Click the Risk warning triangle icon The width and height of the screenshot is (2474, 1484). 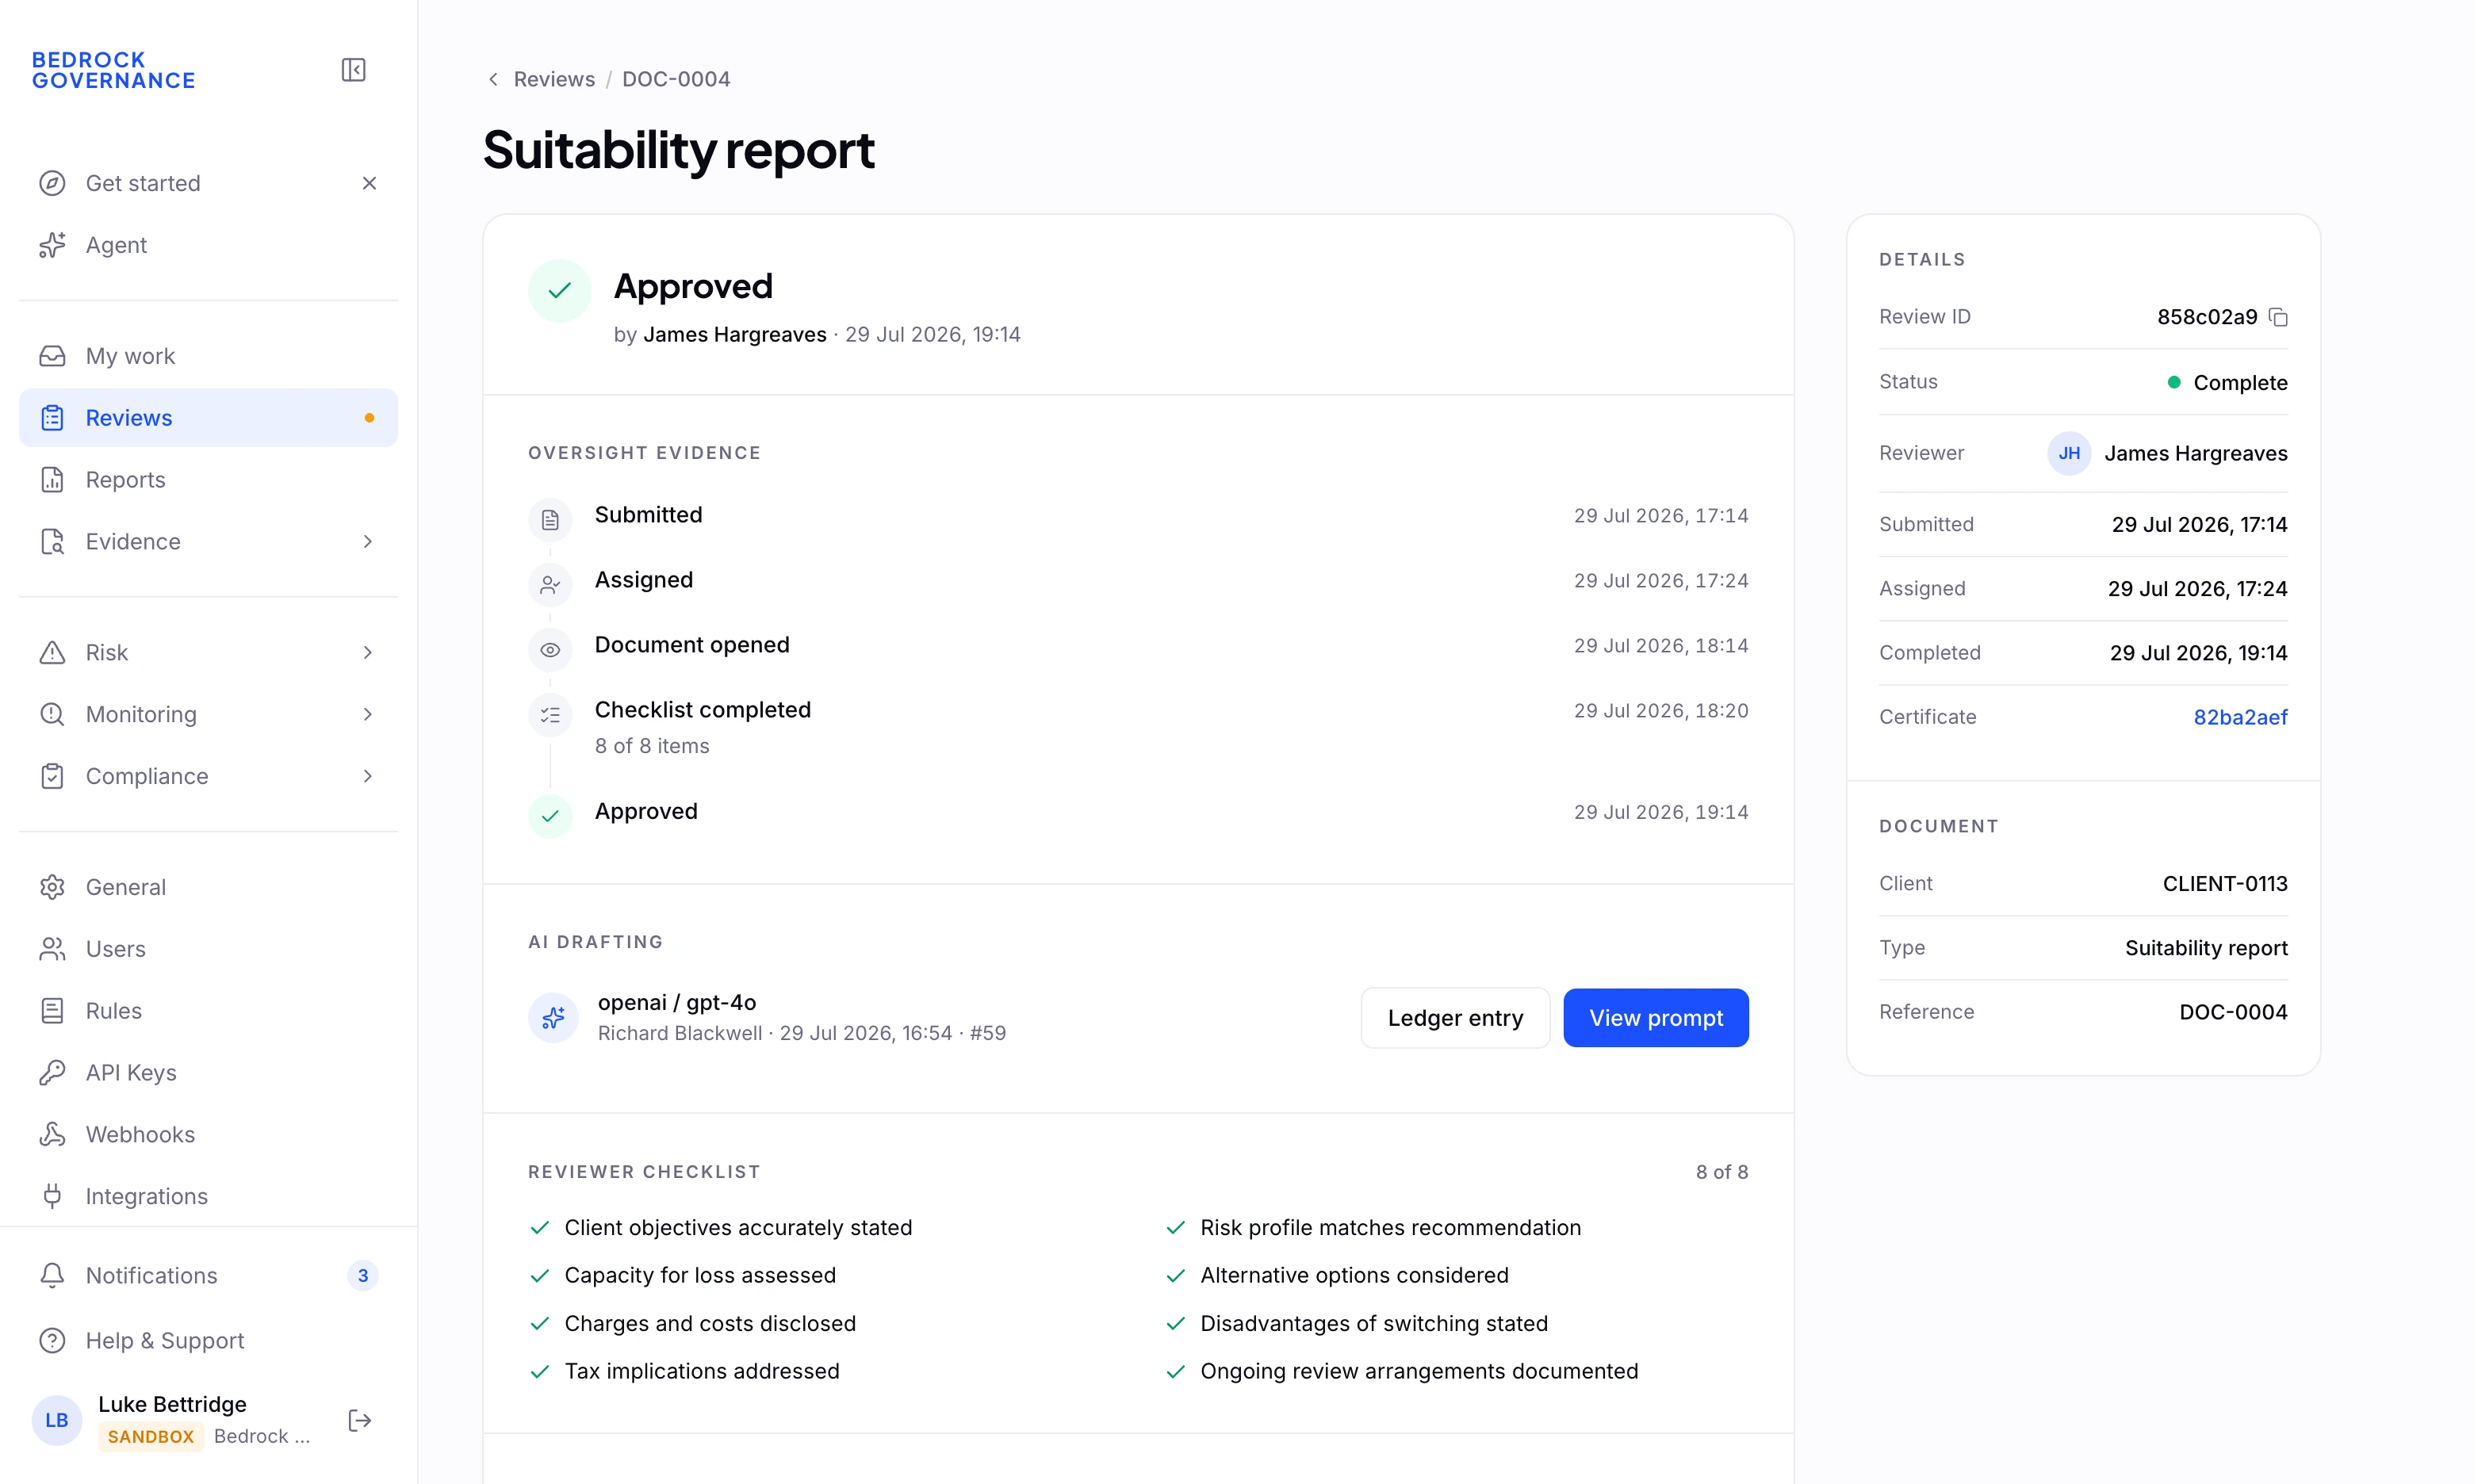(52, 653)
